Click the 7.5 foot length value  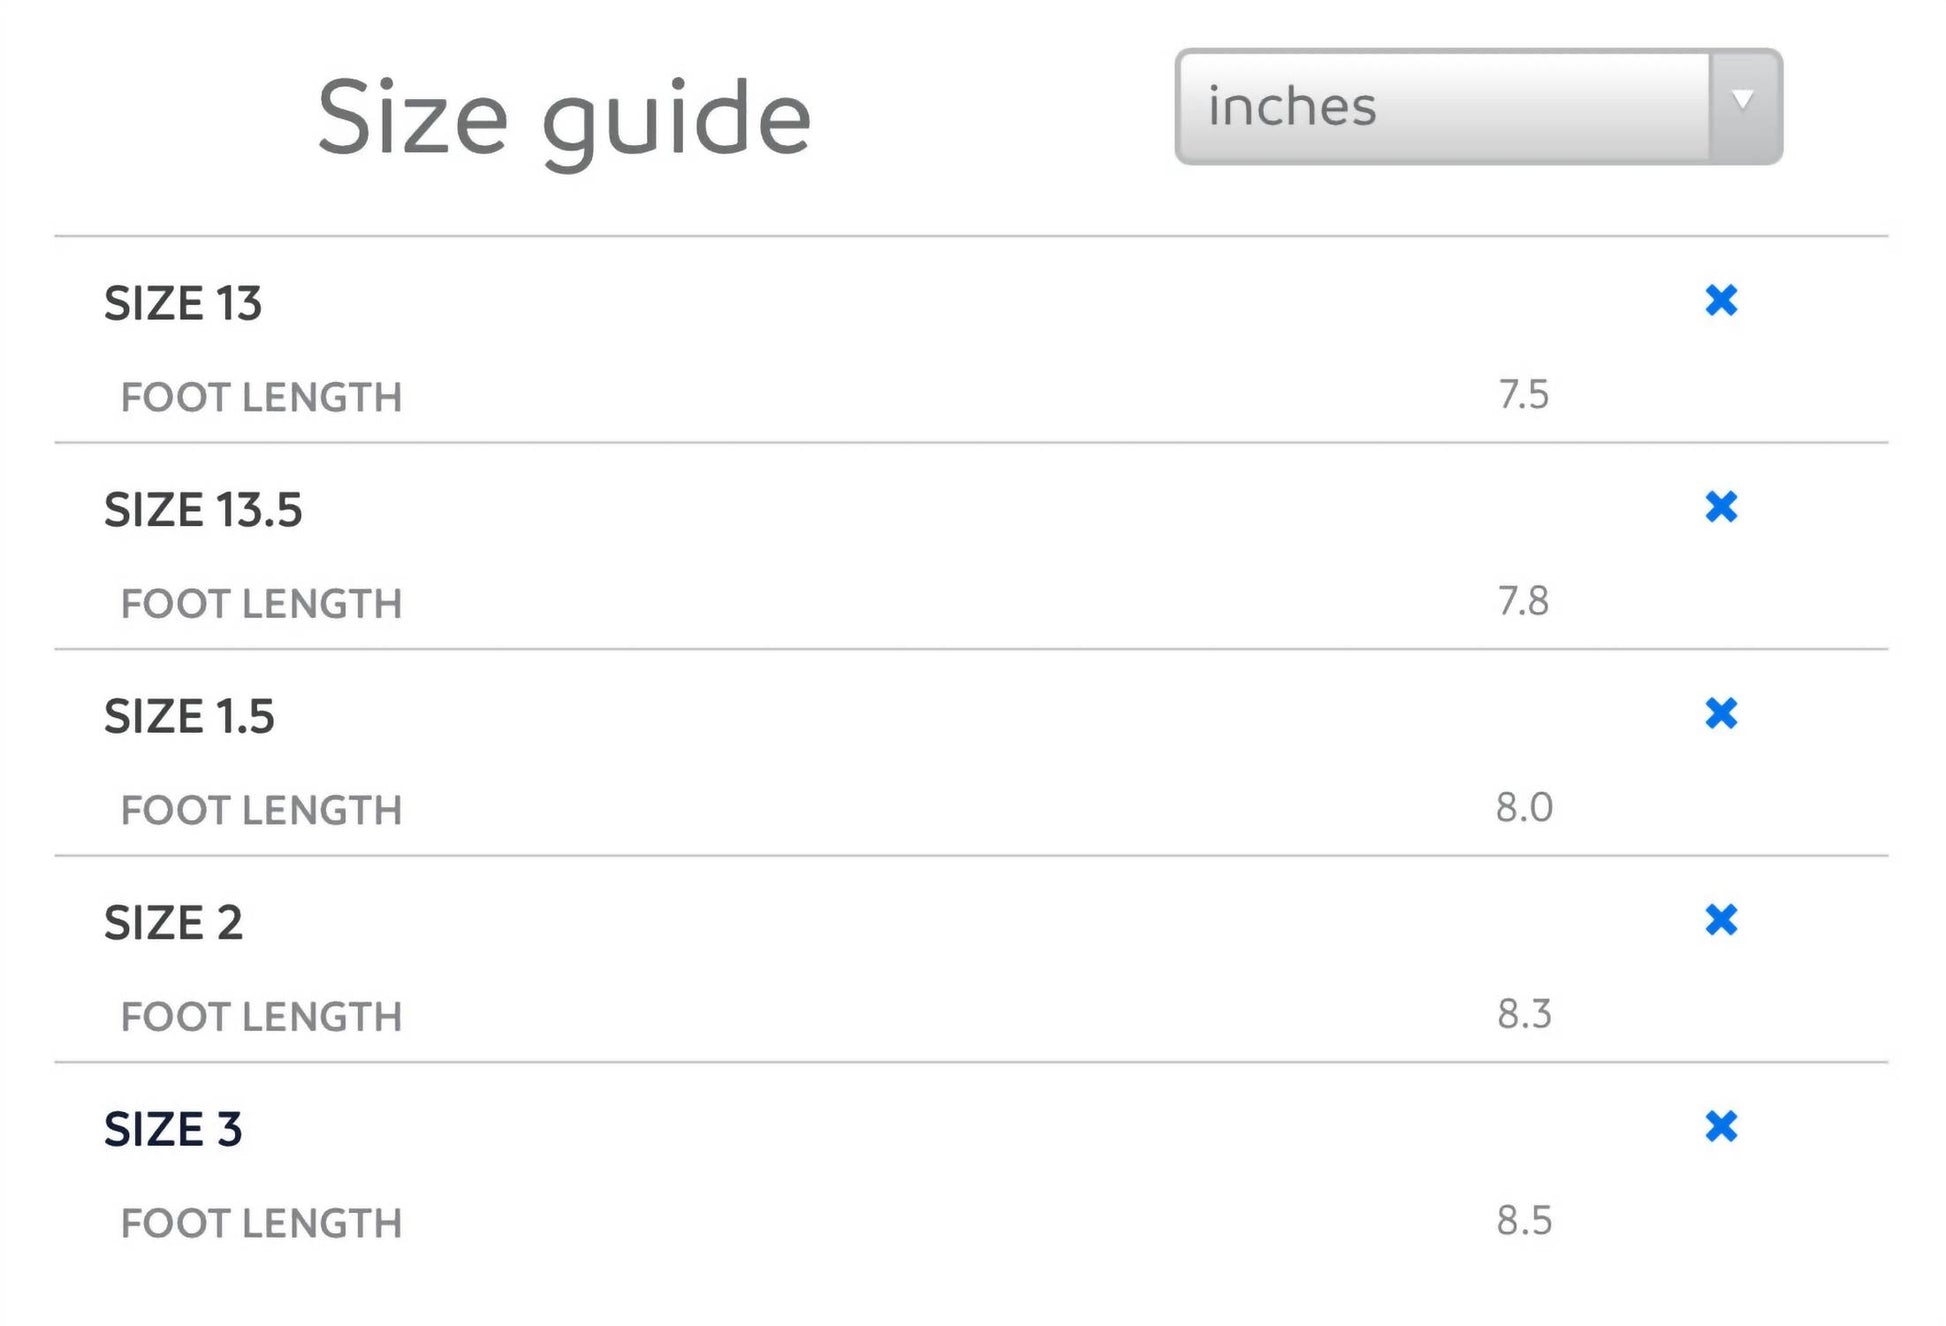[x=1523, y=395]
